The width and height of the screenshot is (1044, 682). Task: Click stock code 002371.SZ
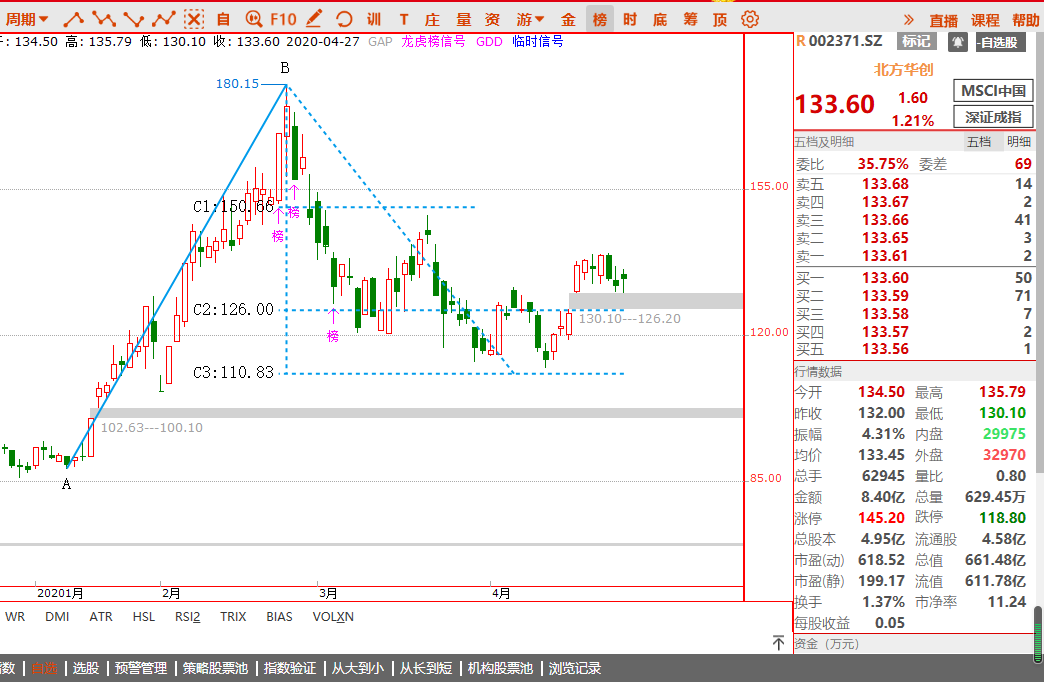click(x=846, y=41)
